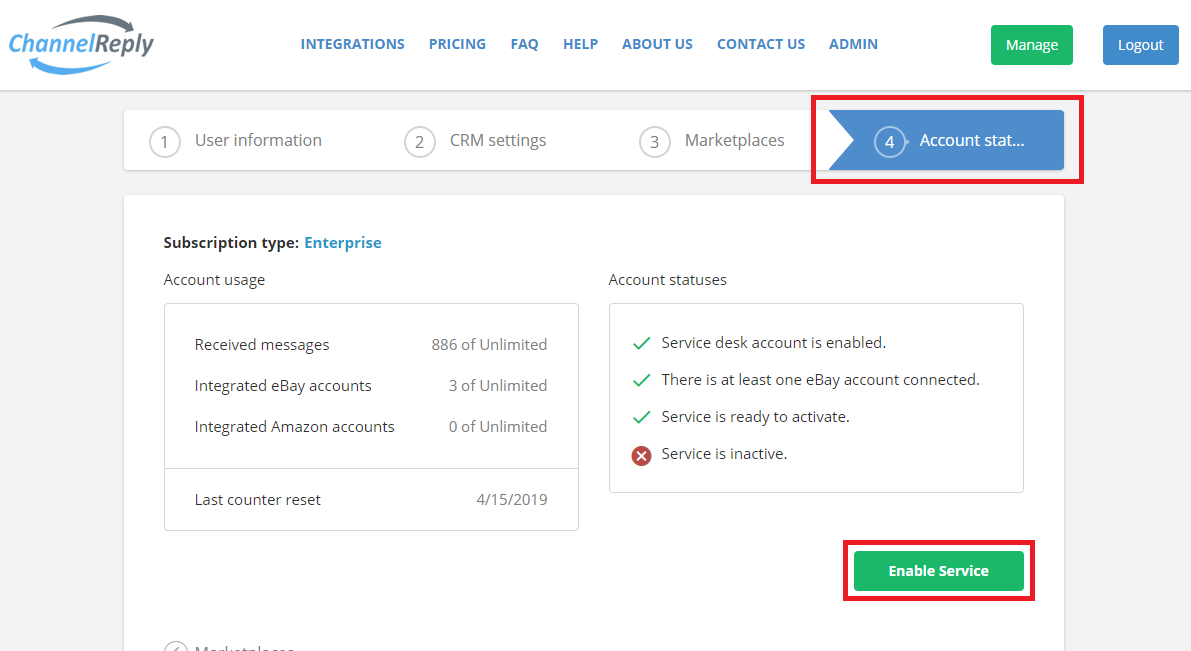
Task: Open the Integrations menu item
Action: pyautogui.click(x=353, y=44)
